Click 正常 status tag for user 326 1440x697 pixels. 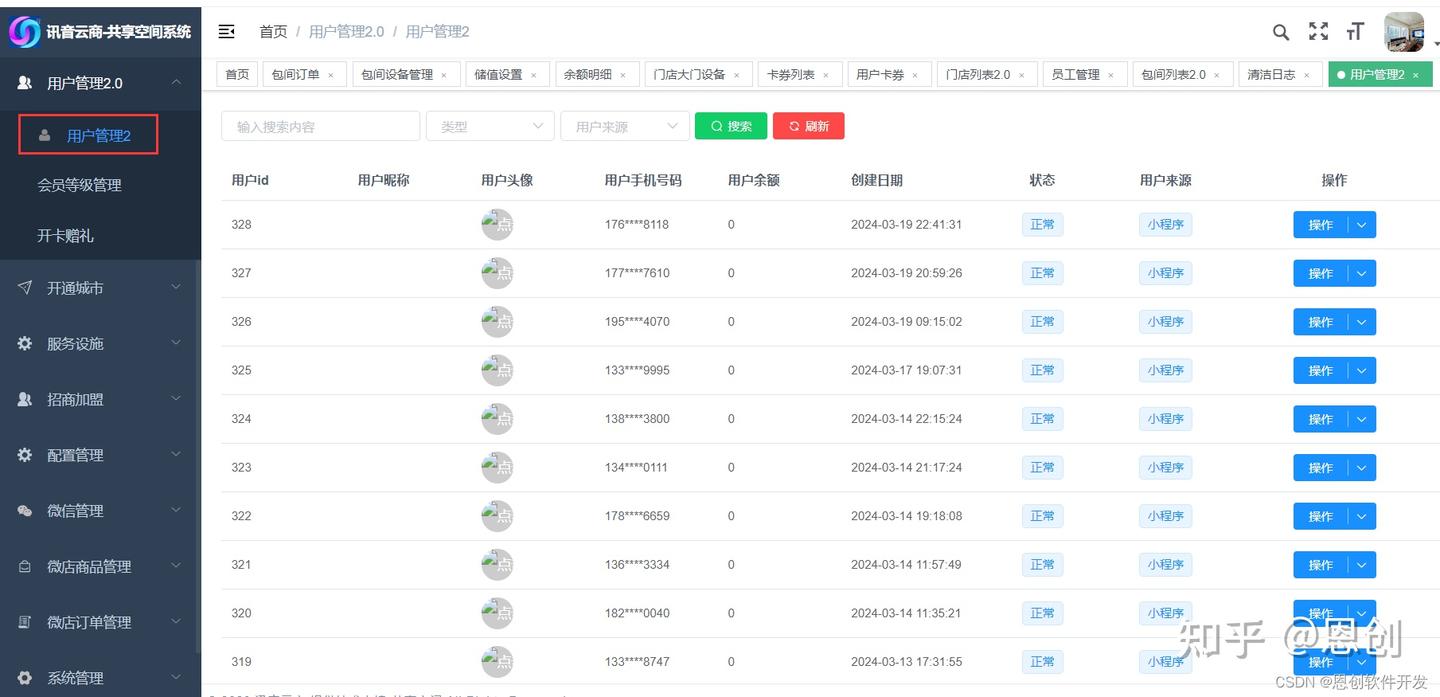1042,322
